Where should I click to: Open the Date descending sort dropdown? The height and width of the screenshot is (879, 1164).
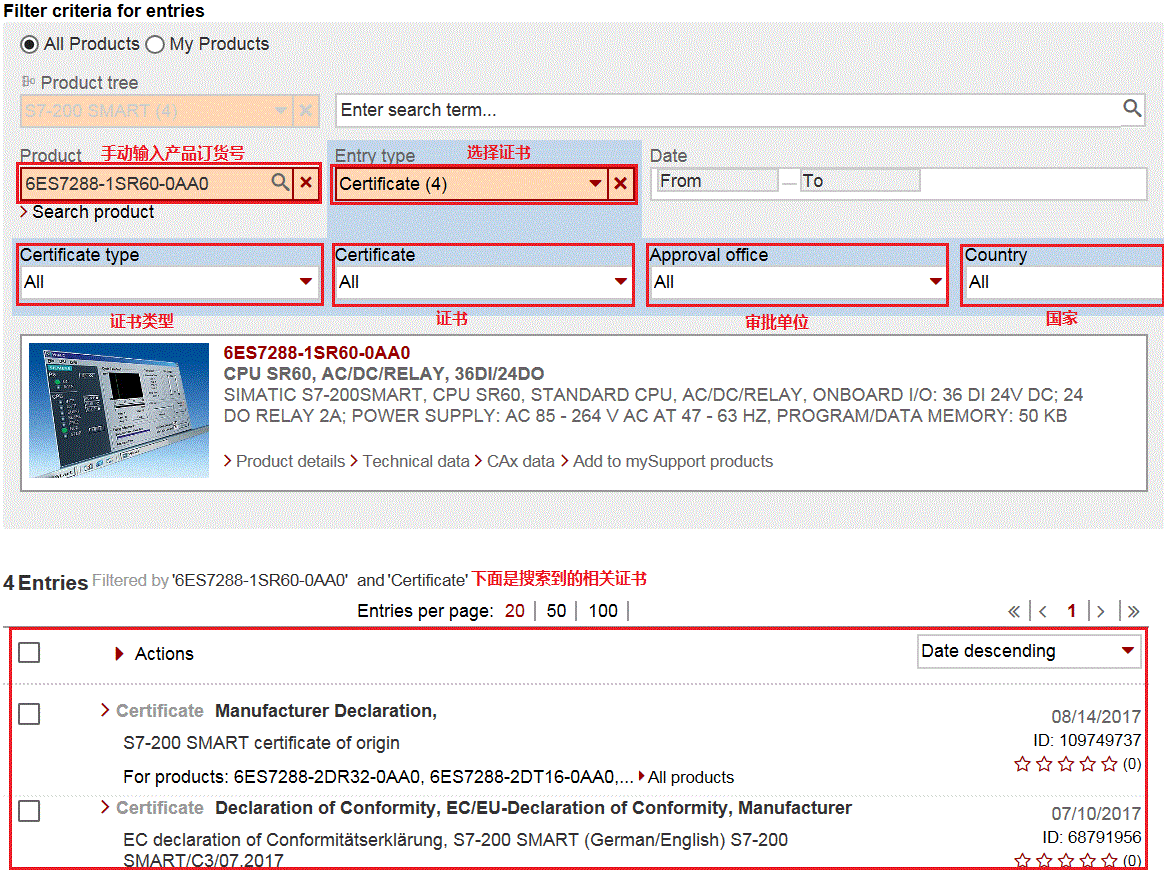click(x=1029, y=651)
